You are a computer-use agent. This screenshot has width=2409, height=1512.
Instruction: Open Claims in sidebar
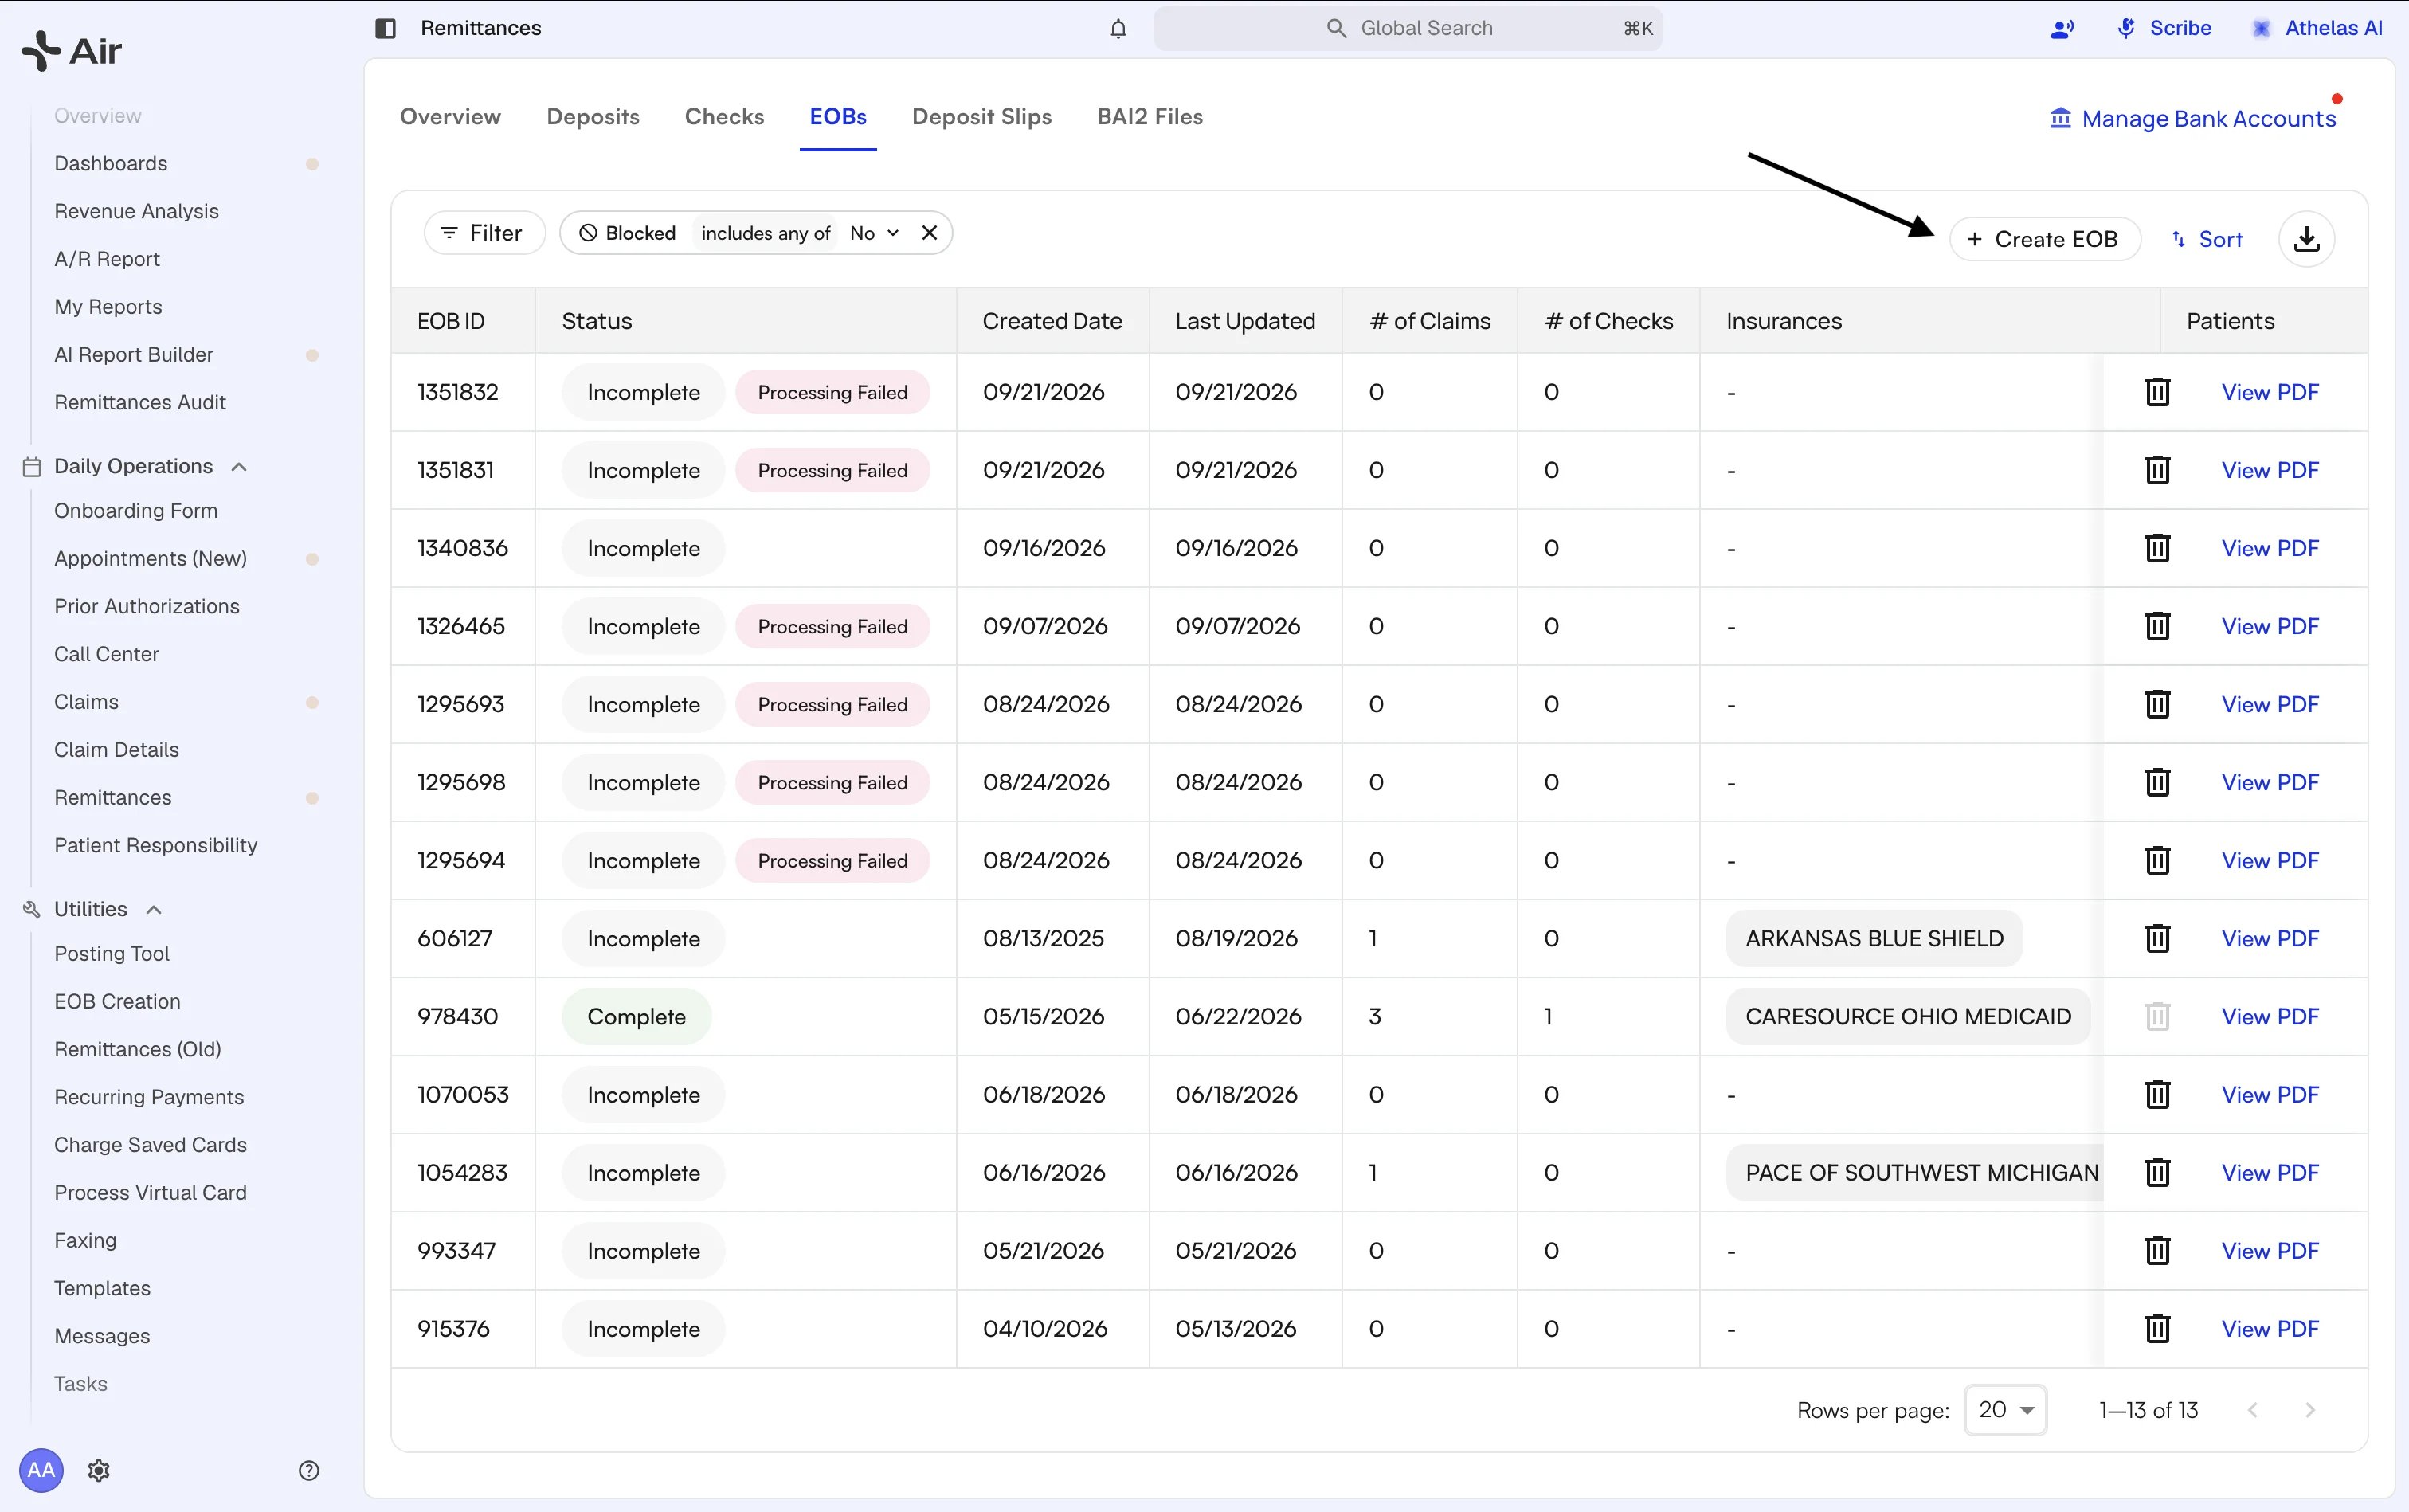point(86,702)
